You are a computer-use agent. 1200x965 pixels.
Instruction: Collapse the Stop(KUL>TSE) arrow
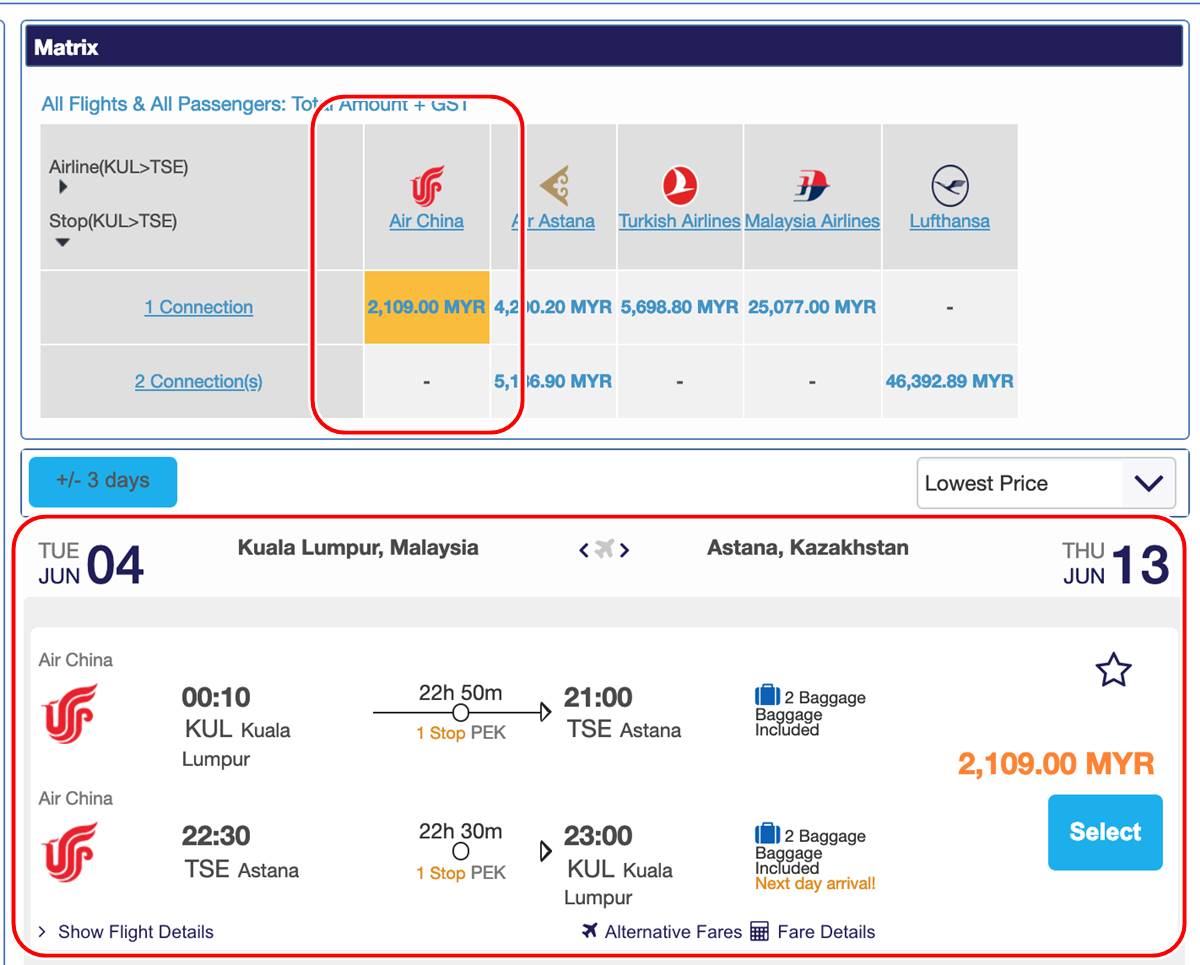pyautogui.click(x=63, y=242)
